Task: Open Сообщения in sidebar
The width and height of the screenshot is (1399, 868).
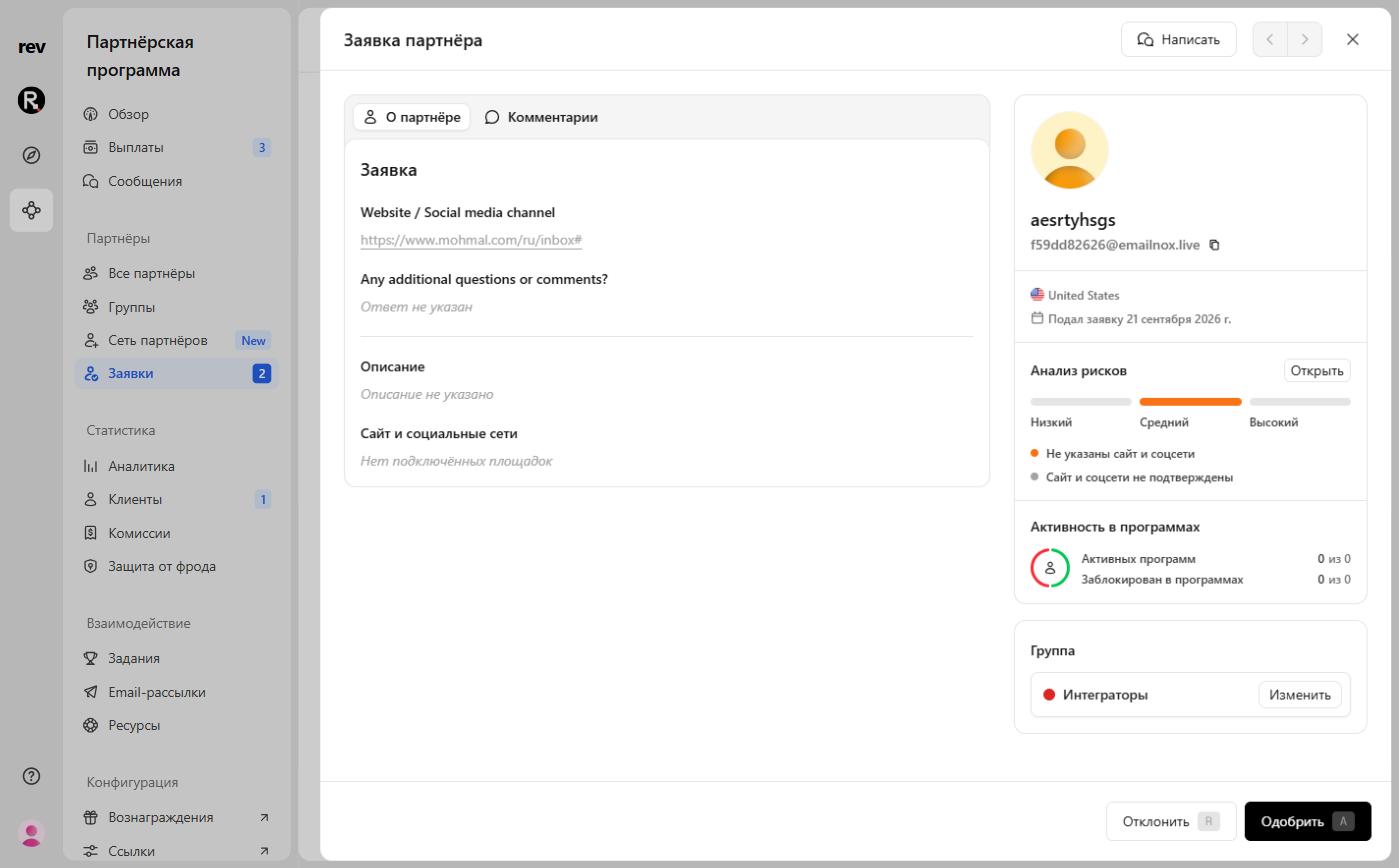Action: tap(176, 181)
